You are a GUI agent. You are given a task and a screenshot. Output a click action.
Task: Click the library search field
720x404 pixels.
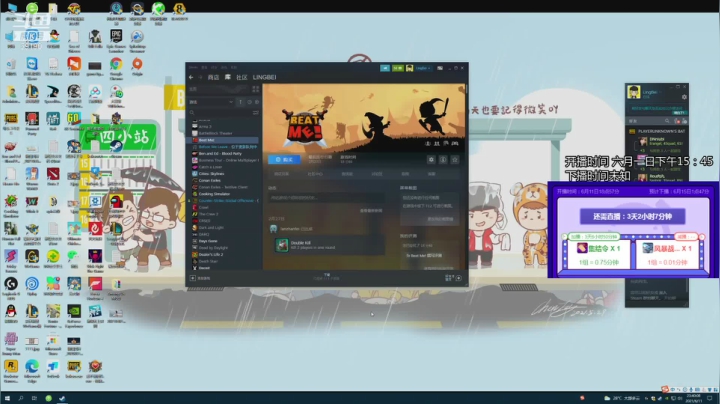[220, 112]
